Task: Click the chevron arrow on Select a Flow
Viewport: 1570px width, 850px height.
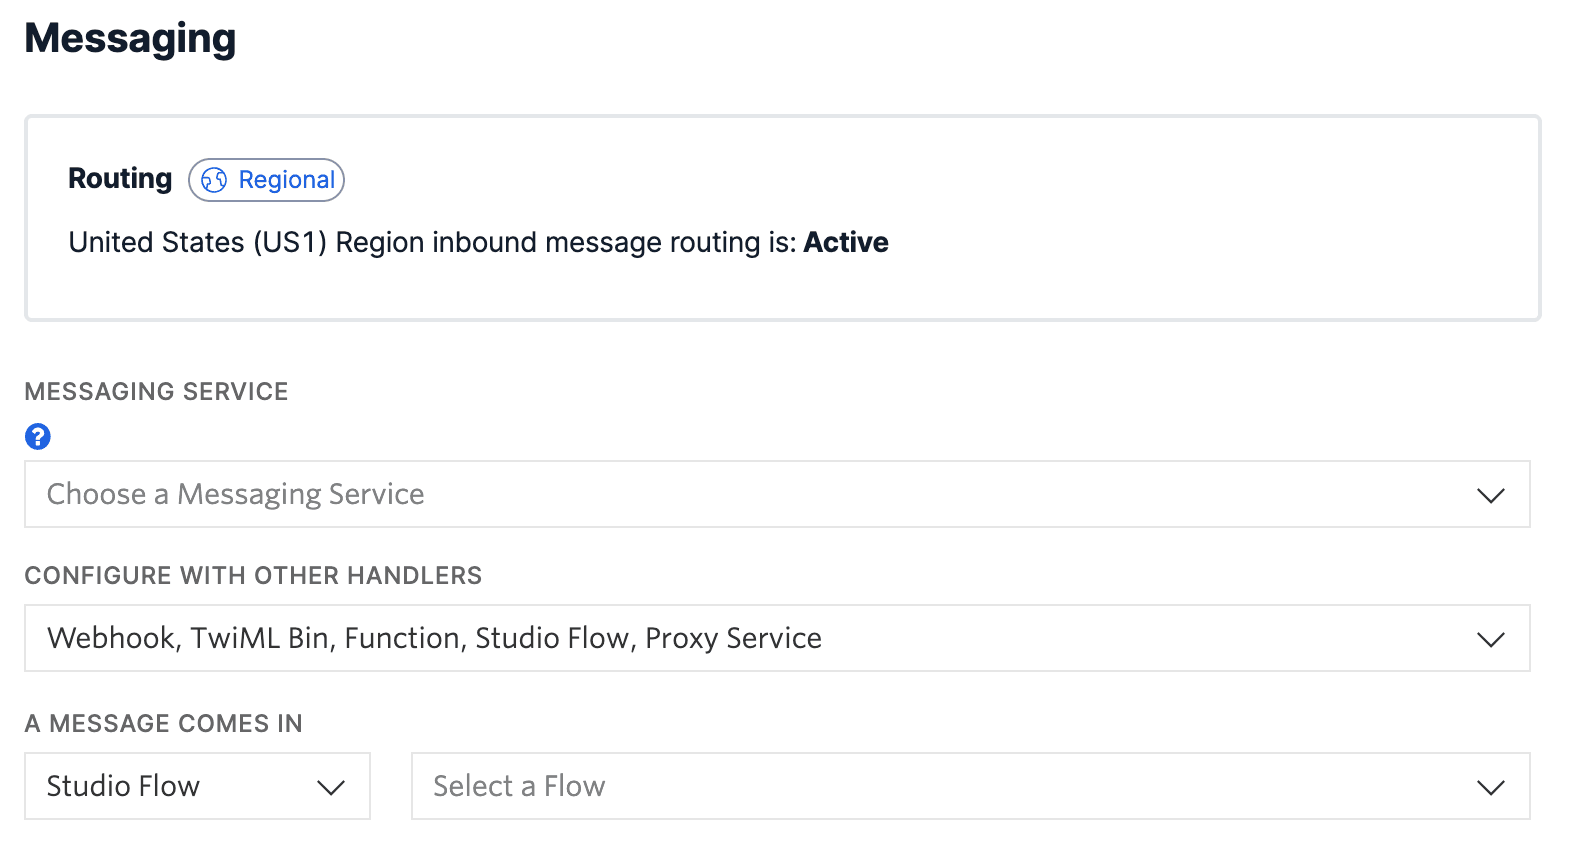Action: [x=1490, y=787]
